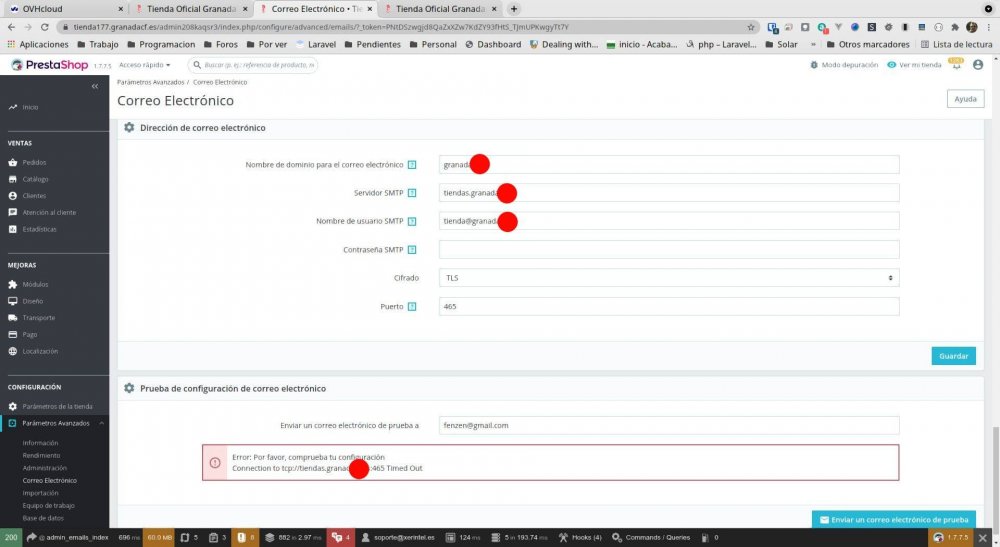Open the Cifrado TLS dropdown
Screen dimensions: 1000x547
coord(669,278)
